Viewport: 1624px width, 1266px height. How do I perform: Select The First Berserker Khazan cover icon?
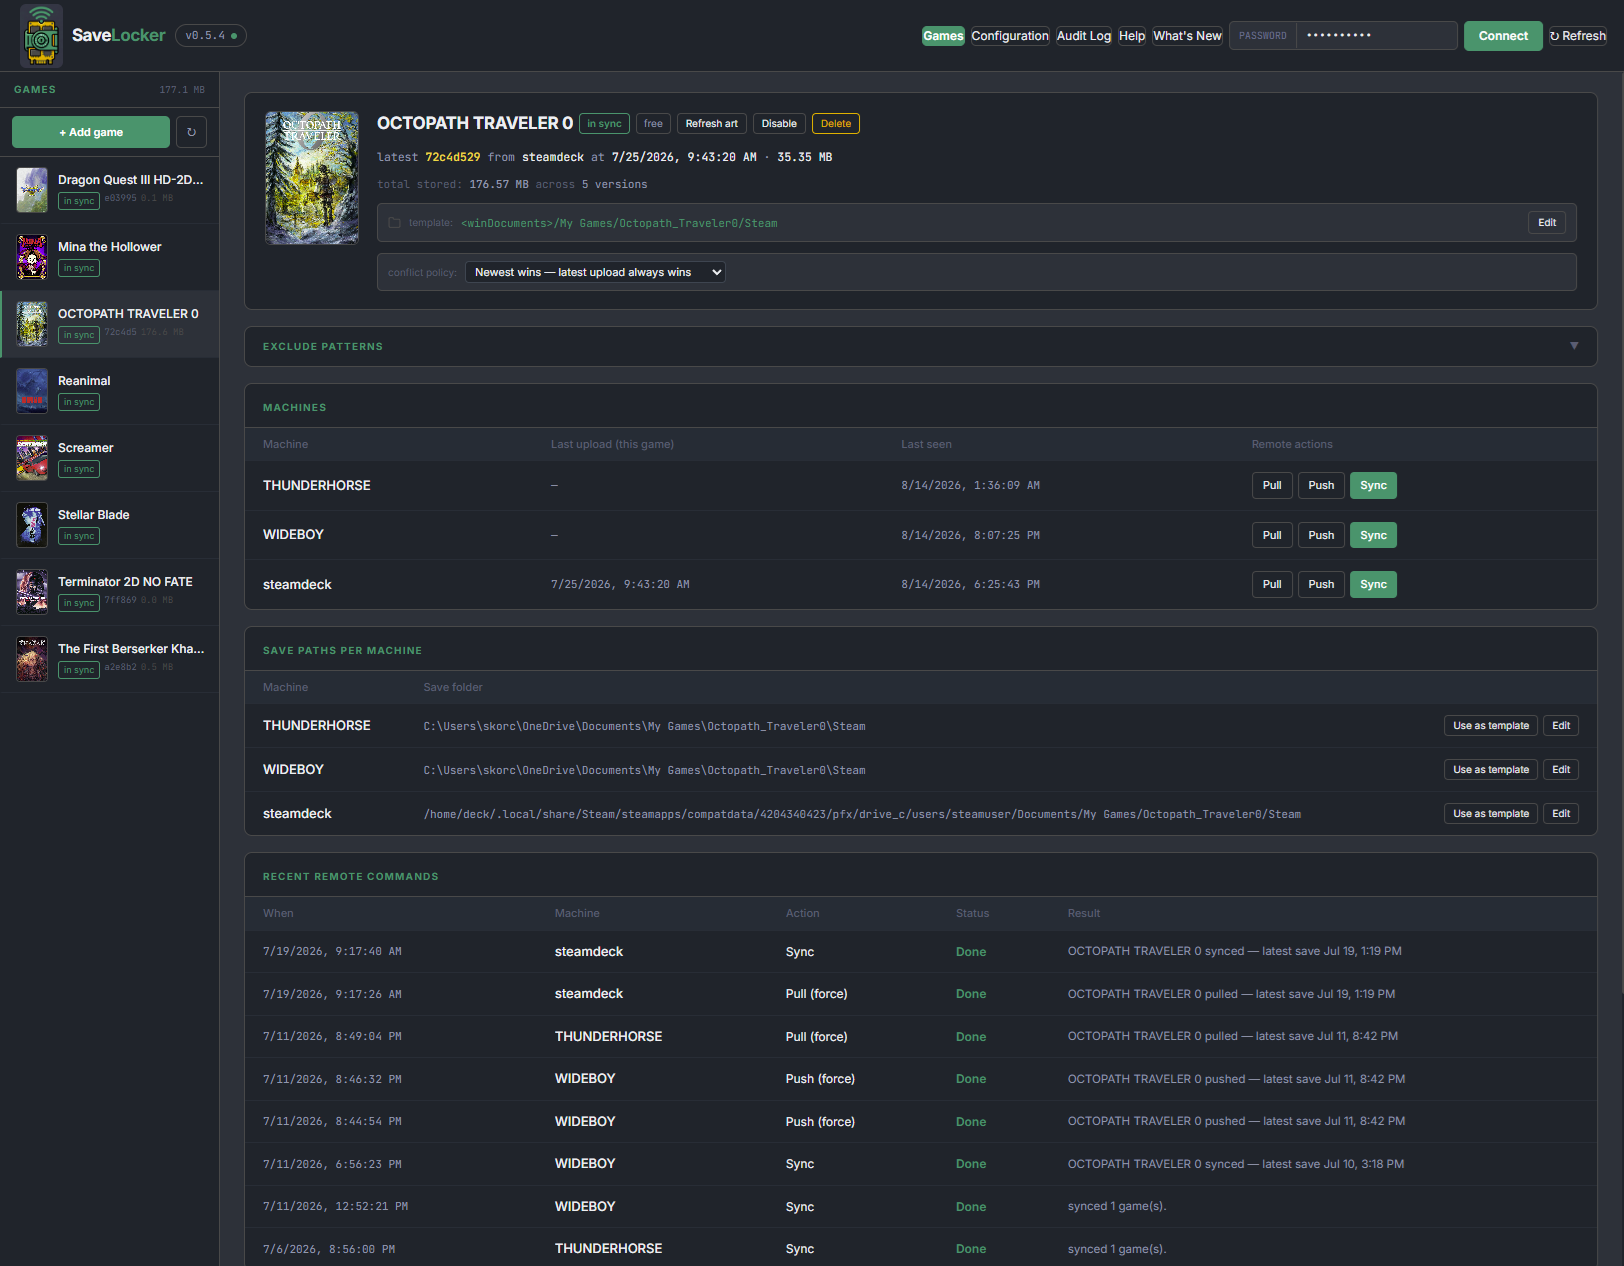(x=32, y=659)
